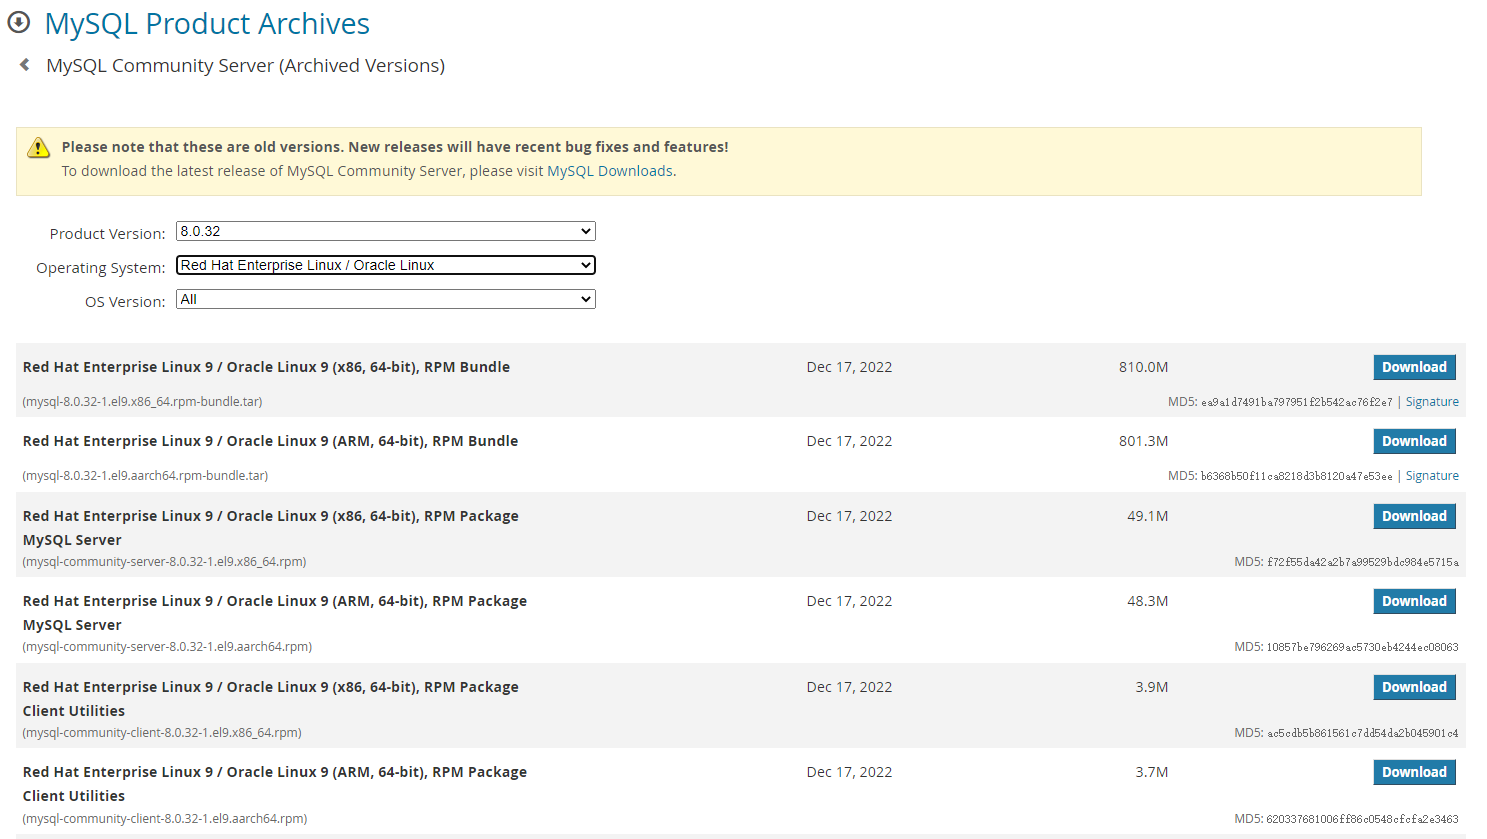Click the Operating System label
The width and height of the screenshot is (1487, 839).
point(101,268)
